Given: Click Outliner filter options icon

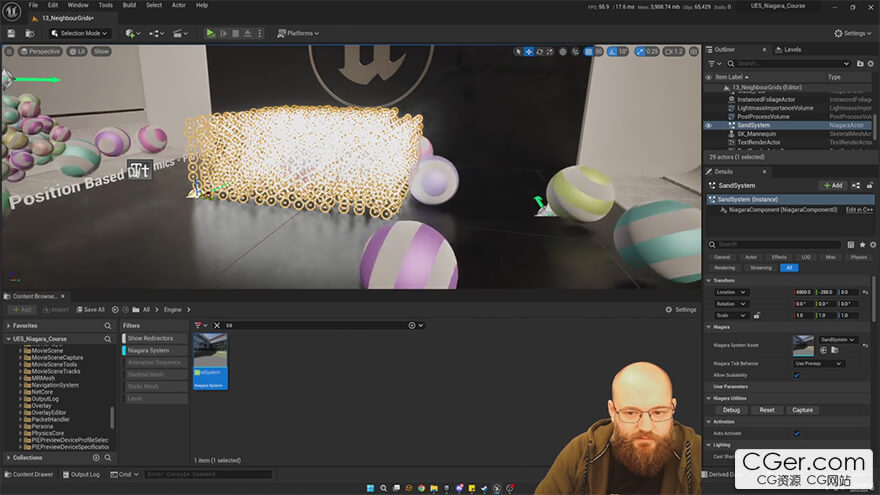Looking at the screenshot, I should [714, 64].
